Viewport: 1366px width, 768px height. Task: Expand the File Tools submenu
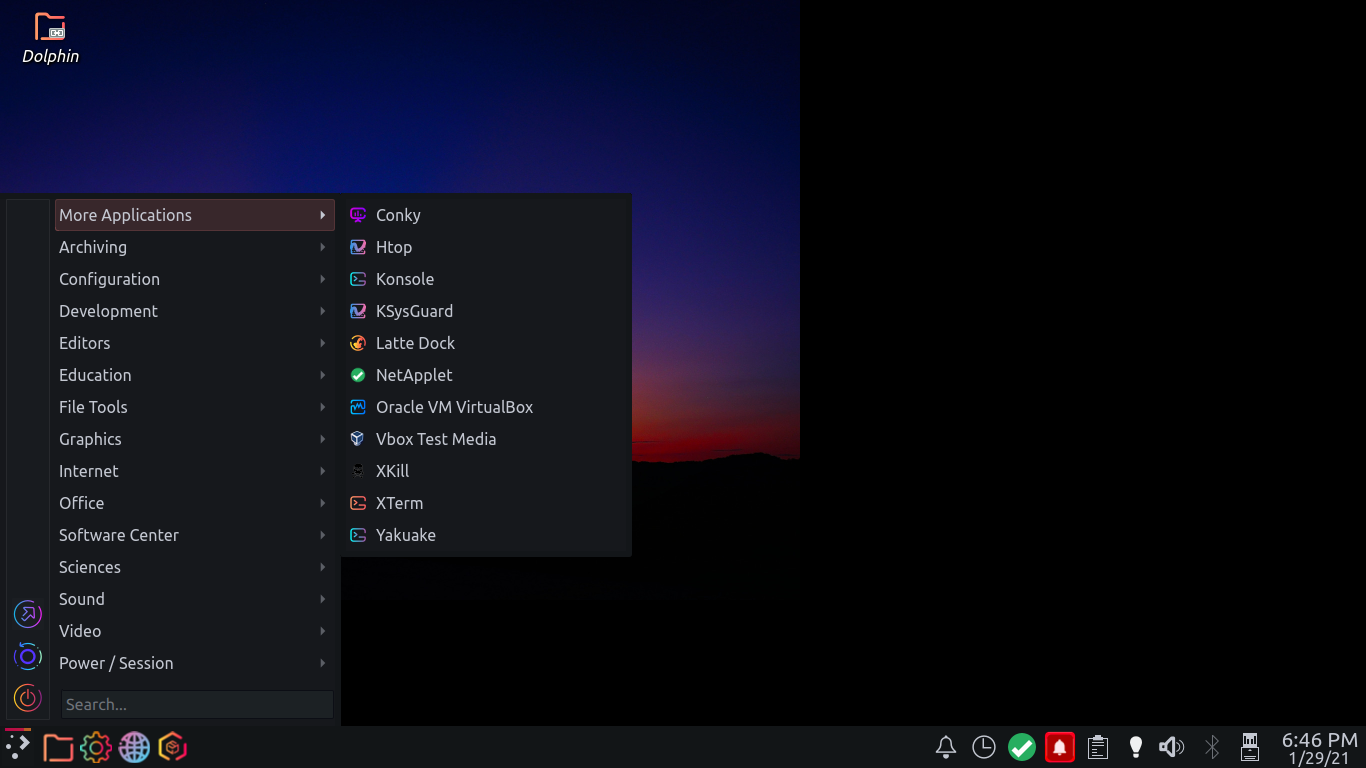click(x=194, y=407)
